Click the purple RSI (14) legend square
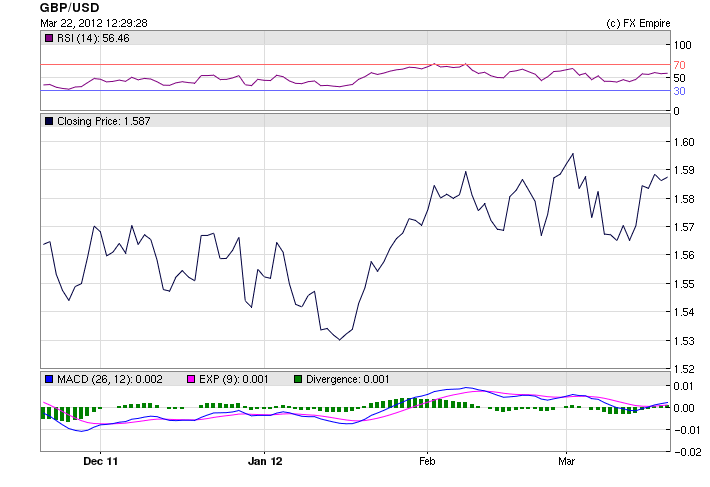710x487 pixels. tap(48, 38)
